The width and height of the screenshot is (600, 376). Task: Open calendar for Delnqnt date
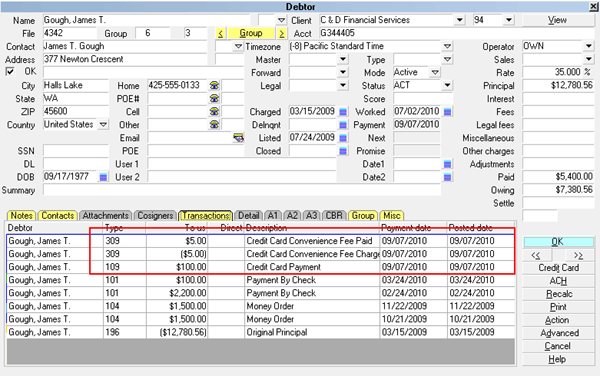coord(343,125)
